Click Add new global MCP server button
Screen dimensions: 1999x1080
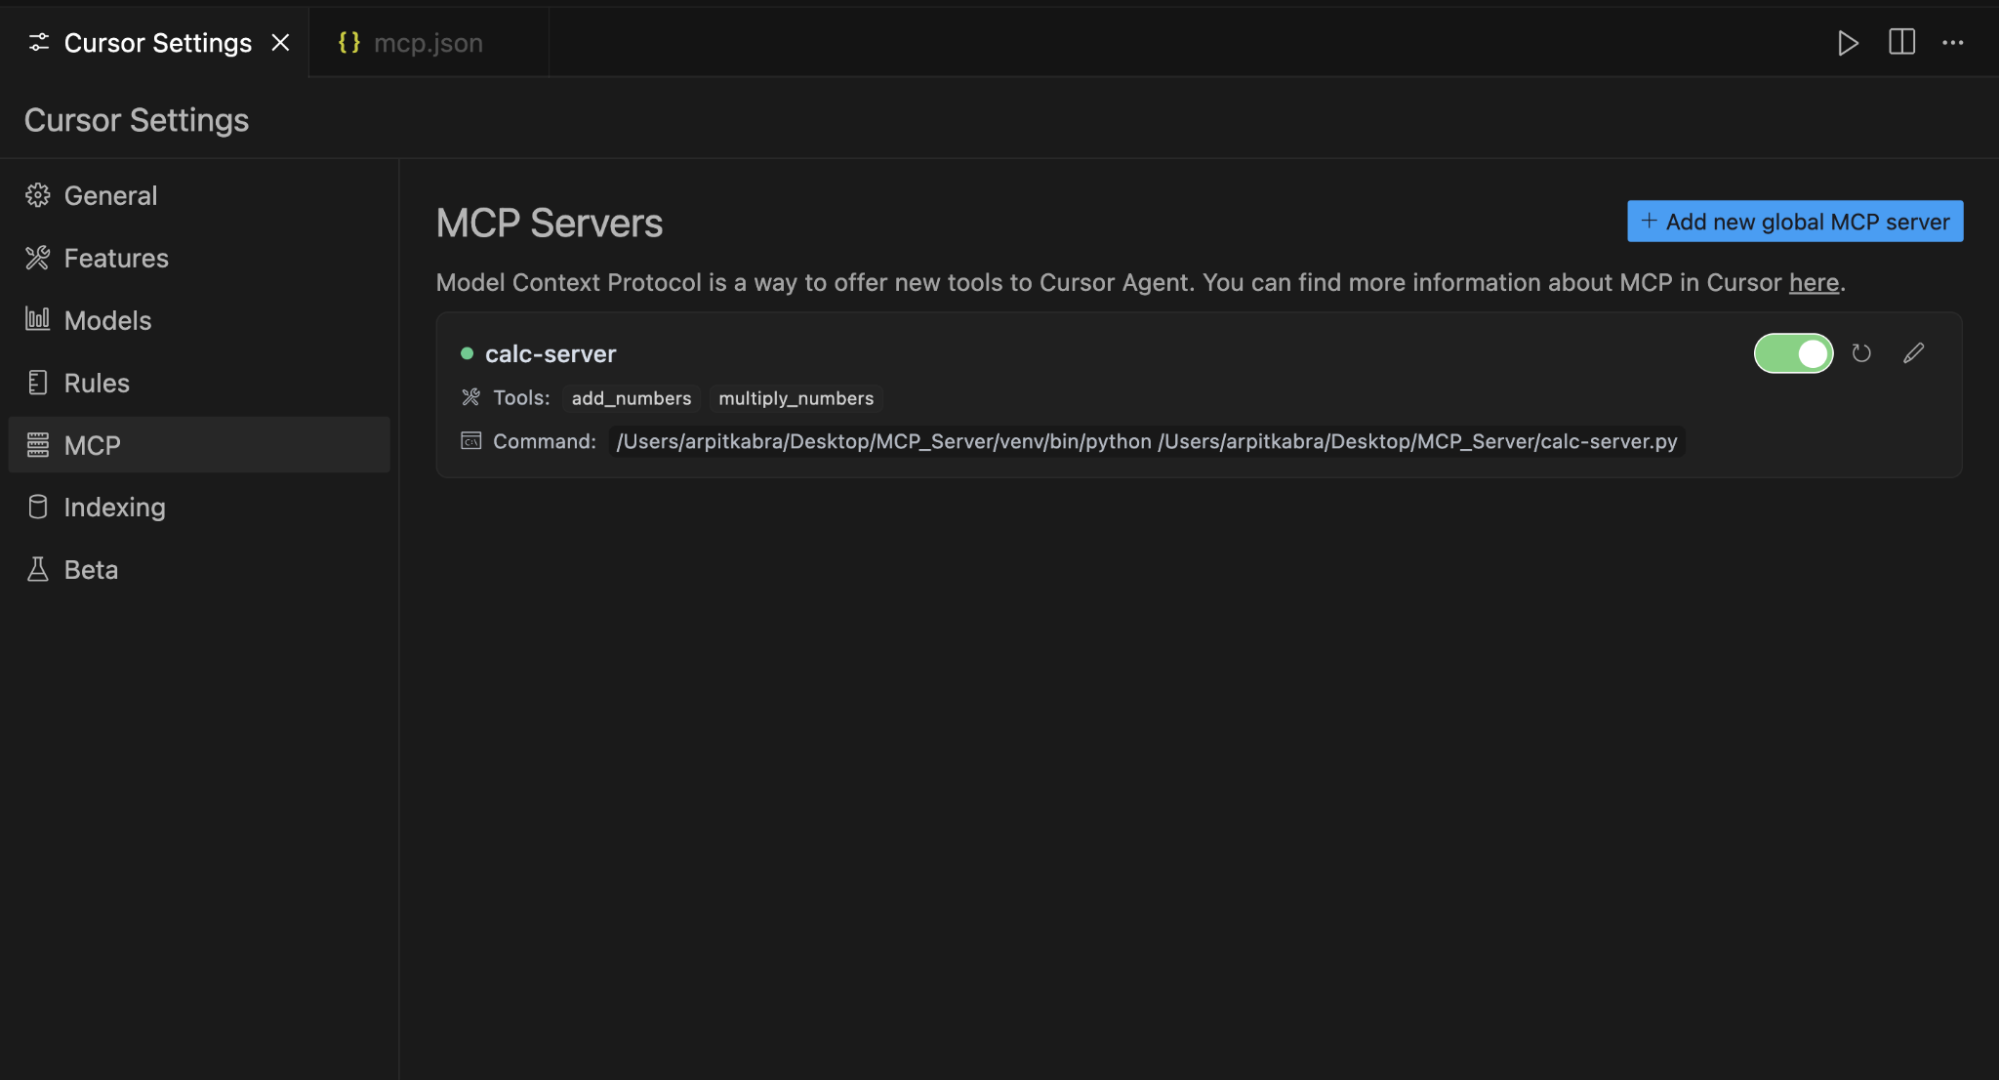pos(1795,221)
